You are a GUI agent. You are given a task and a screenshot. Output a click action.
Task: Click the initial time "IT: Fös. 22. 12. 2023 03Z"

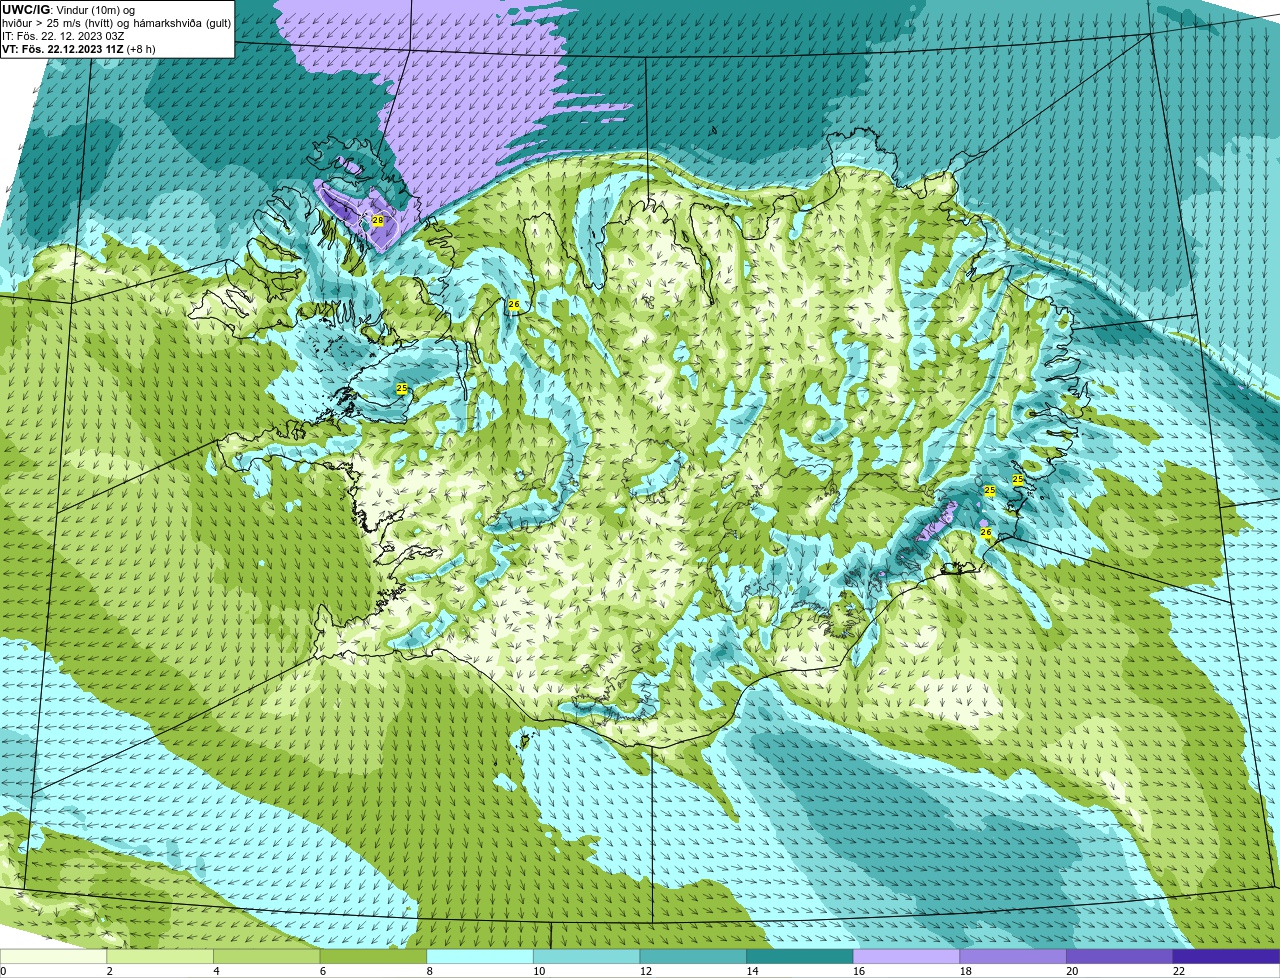[x=63, y=36]
